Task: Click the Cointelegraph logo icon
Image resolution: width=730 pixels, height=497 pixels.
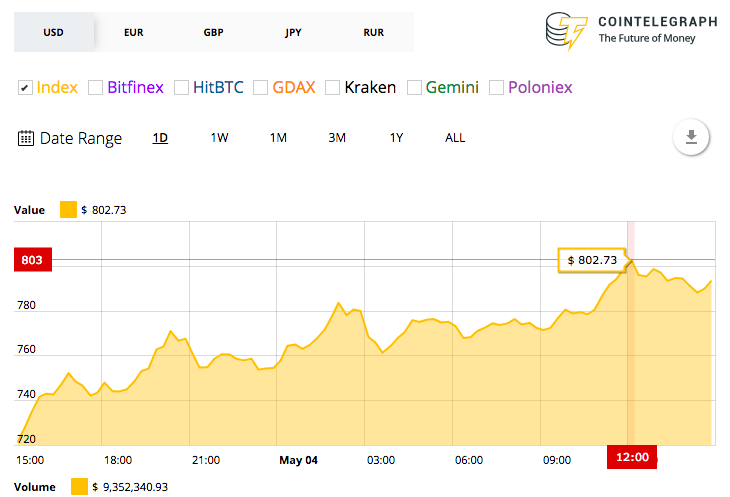Action: coord(565,31)
